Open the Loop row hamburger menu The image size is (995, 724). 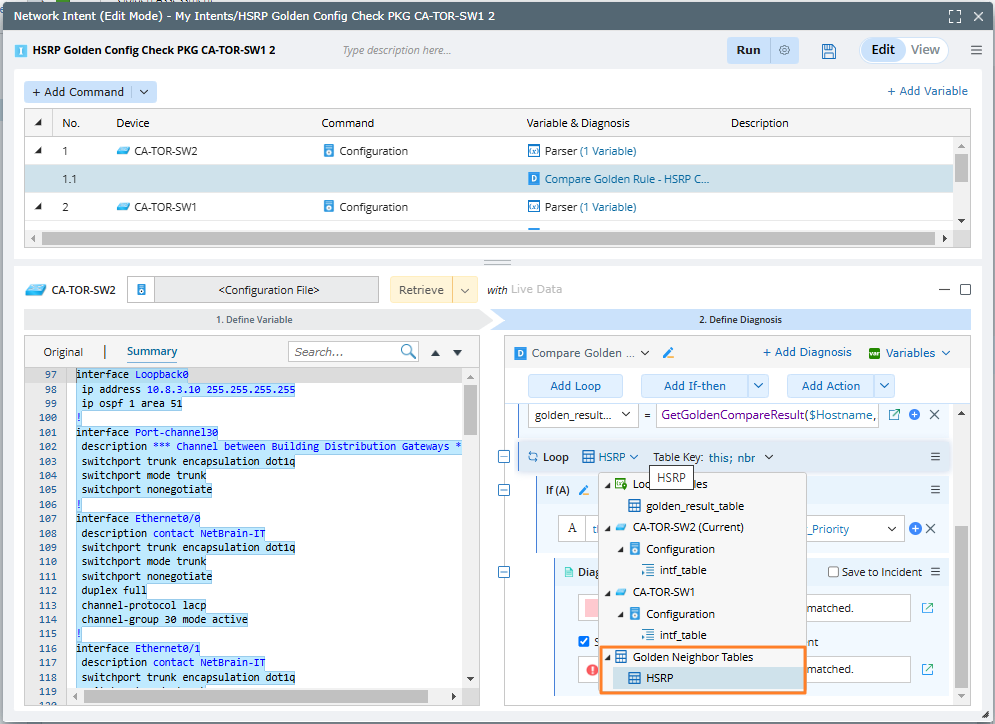click(935, 457)
